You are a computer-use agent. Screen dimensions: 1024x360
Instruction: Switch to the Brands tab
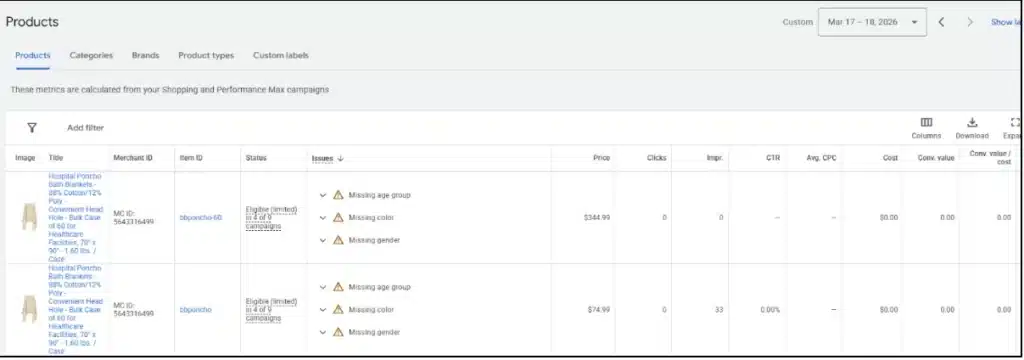[146, 56]
